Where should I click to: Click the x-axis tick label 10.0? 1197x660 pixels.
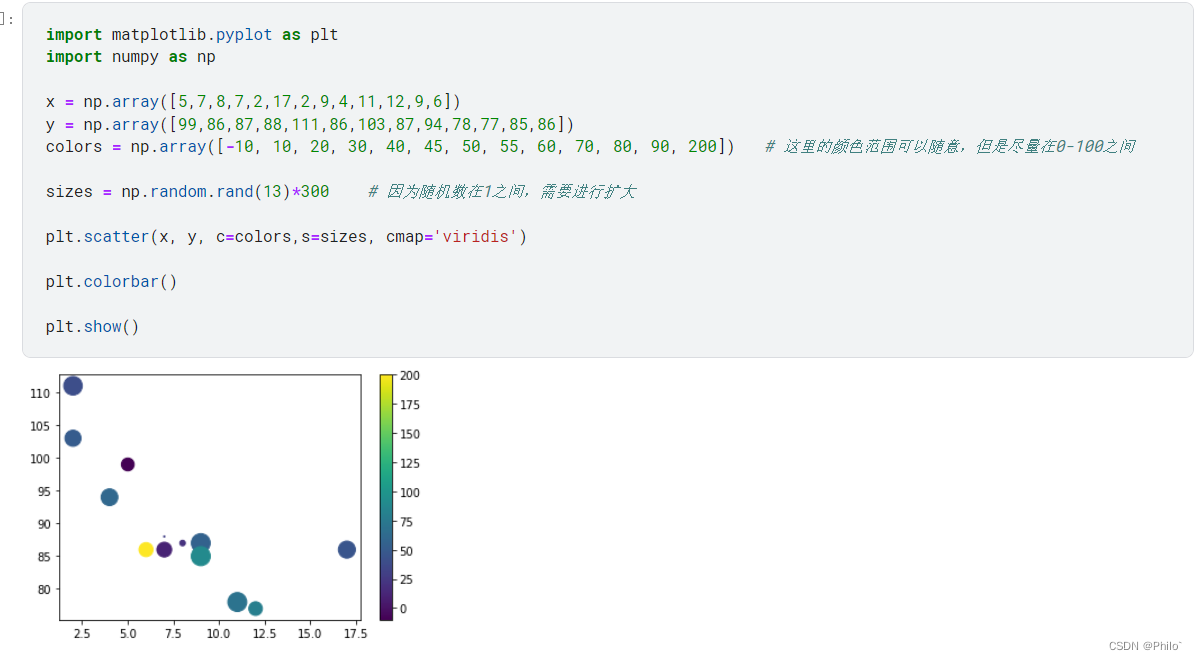coord(218,633)
